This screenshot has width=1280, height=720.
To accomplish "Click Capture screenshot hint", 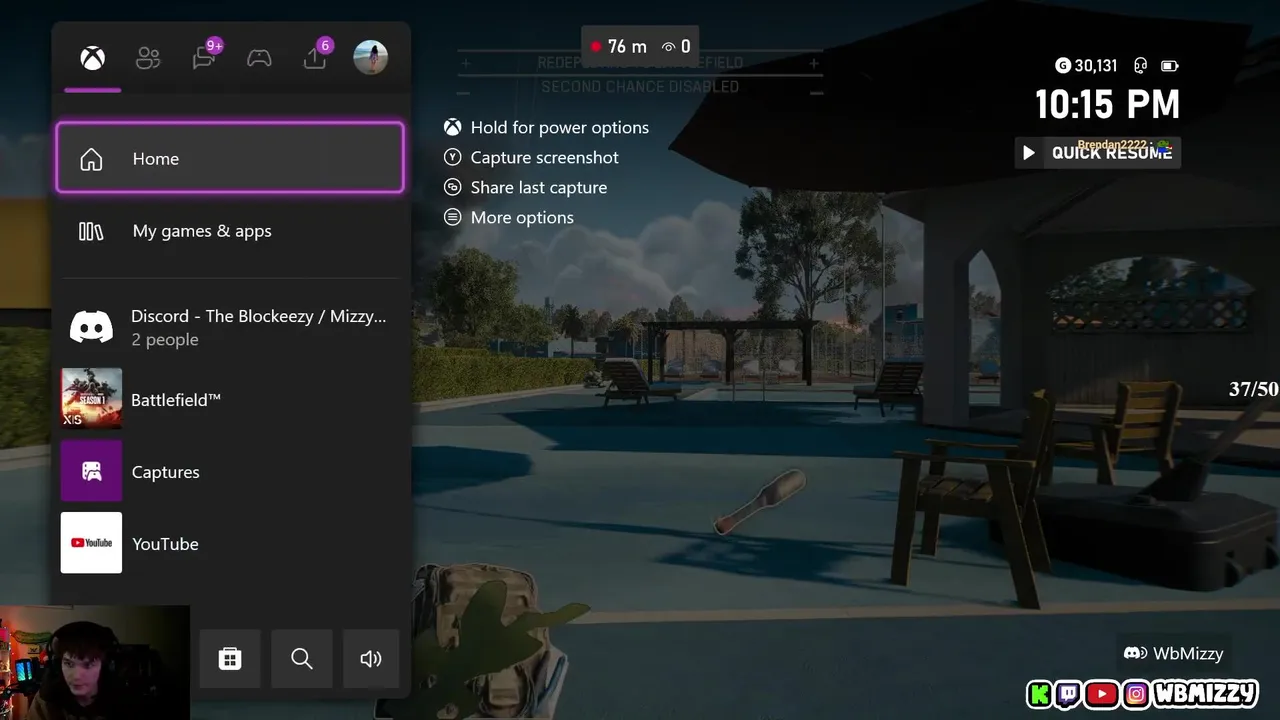I will tap(545, 157).
